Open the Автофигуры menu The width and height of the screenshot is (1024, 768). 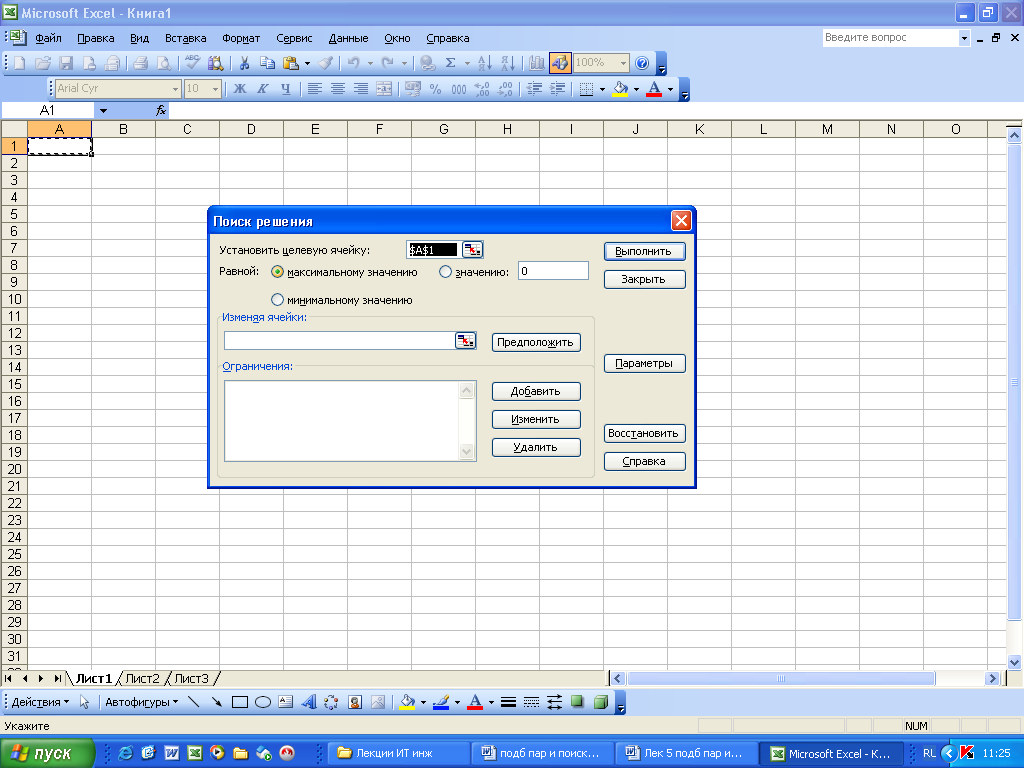point(141,703)
